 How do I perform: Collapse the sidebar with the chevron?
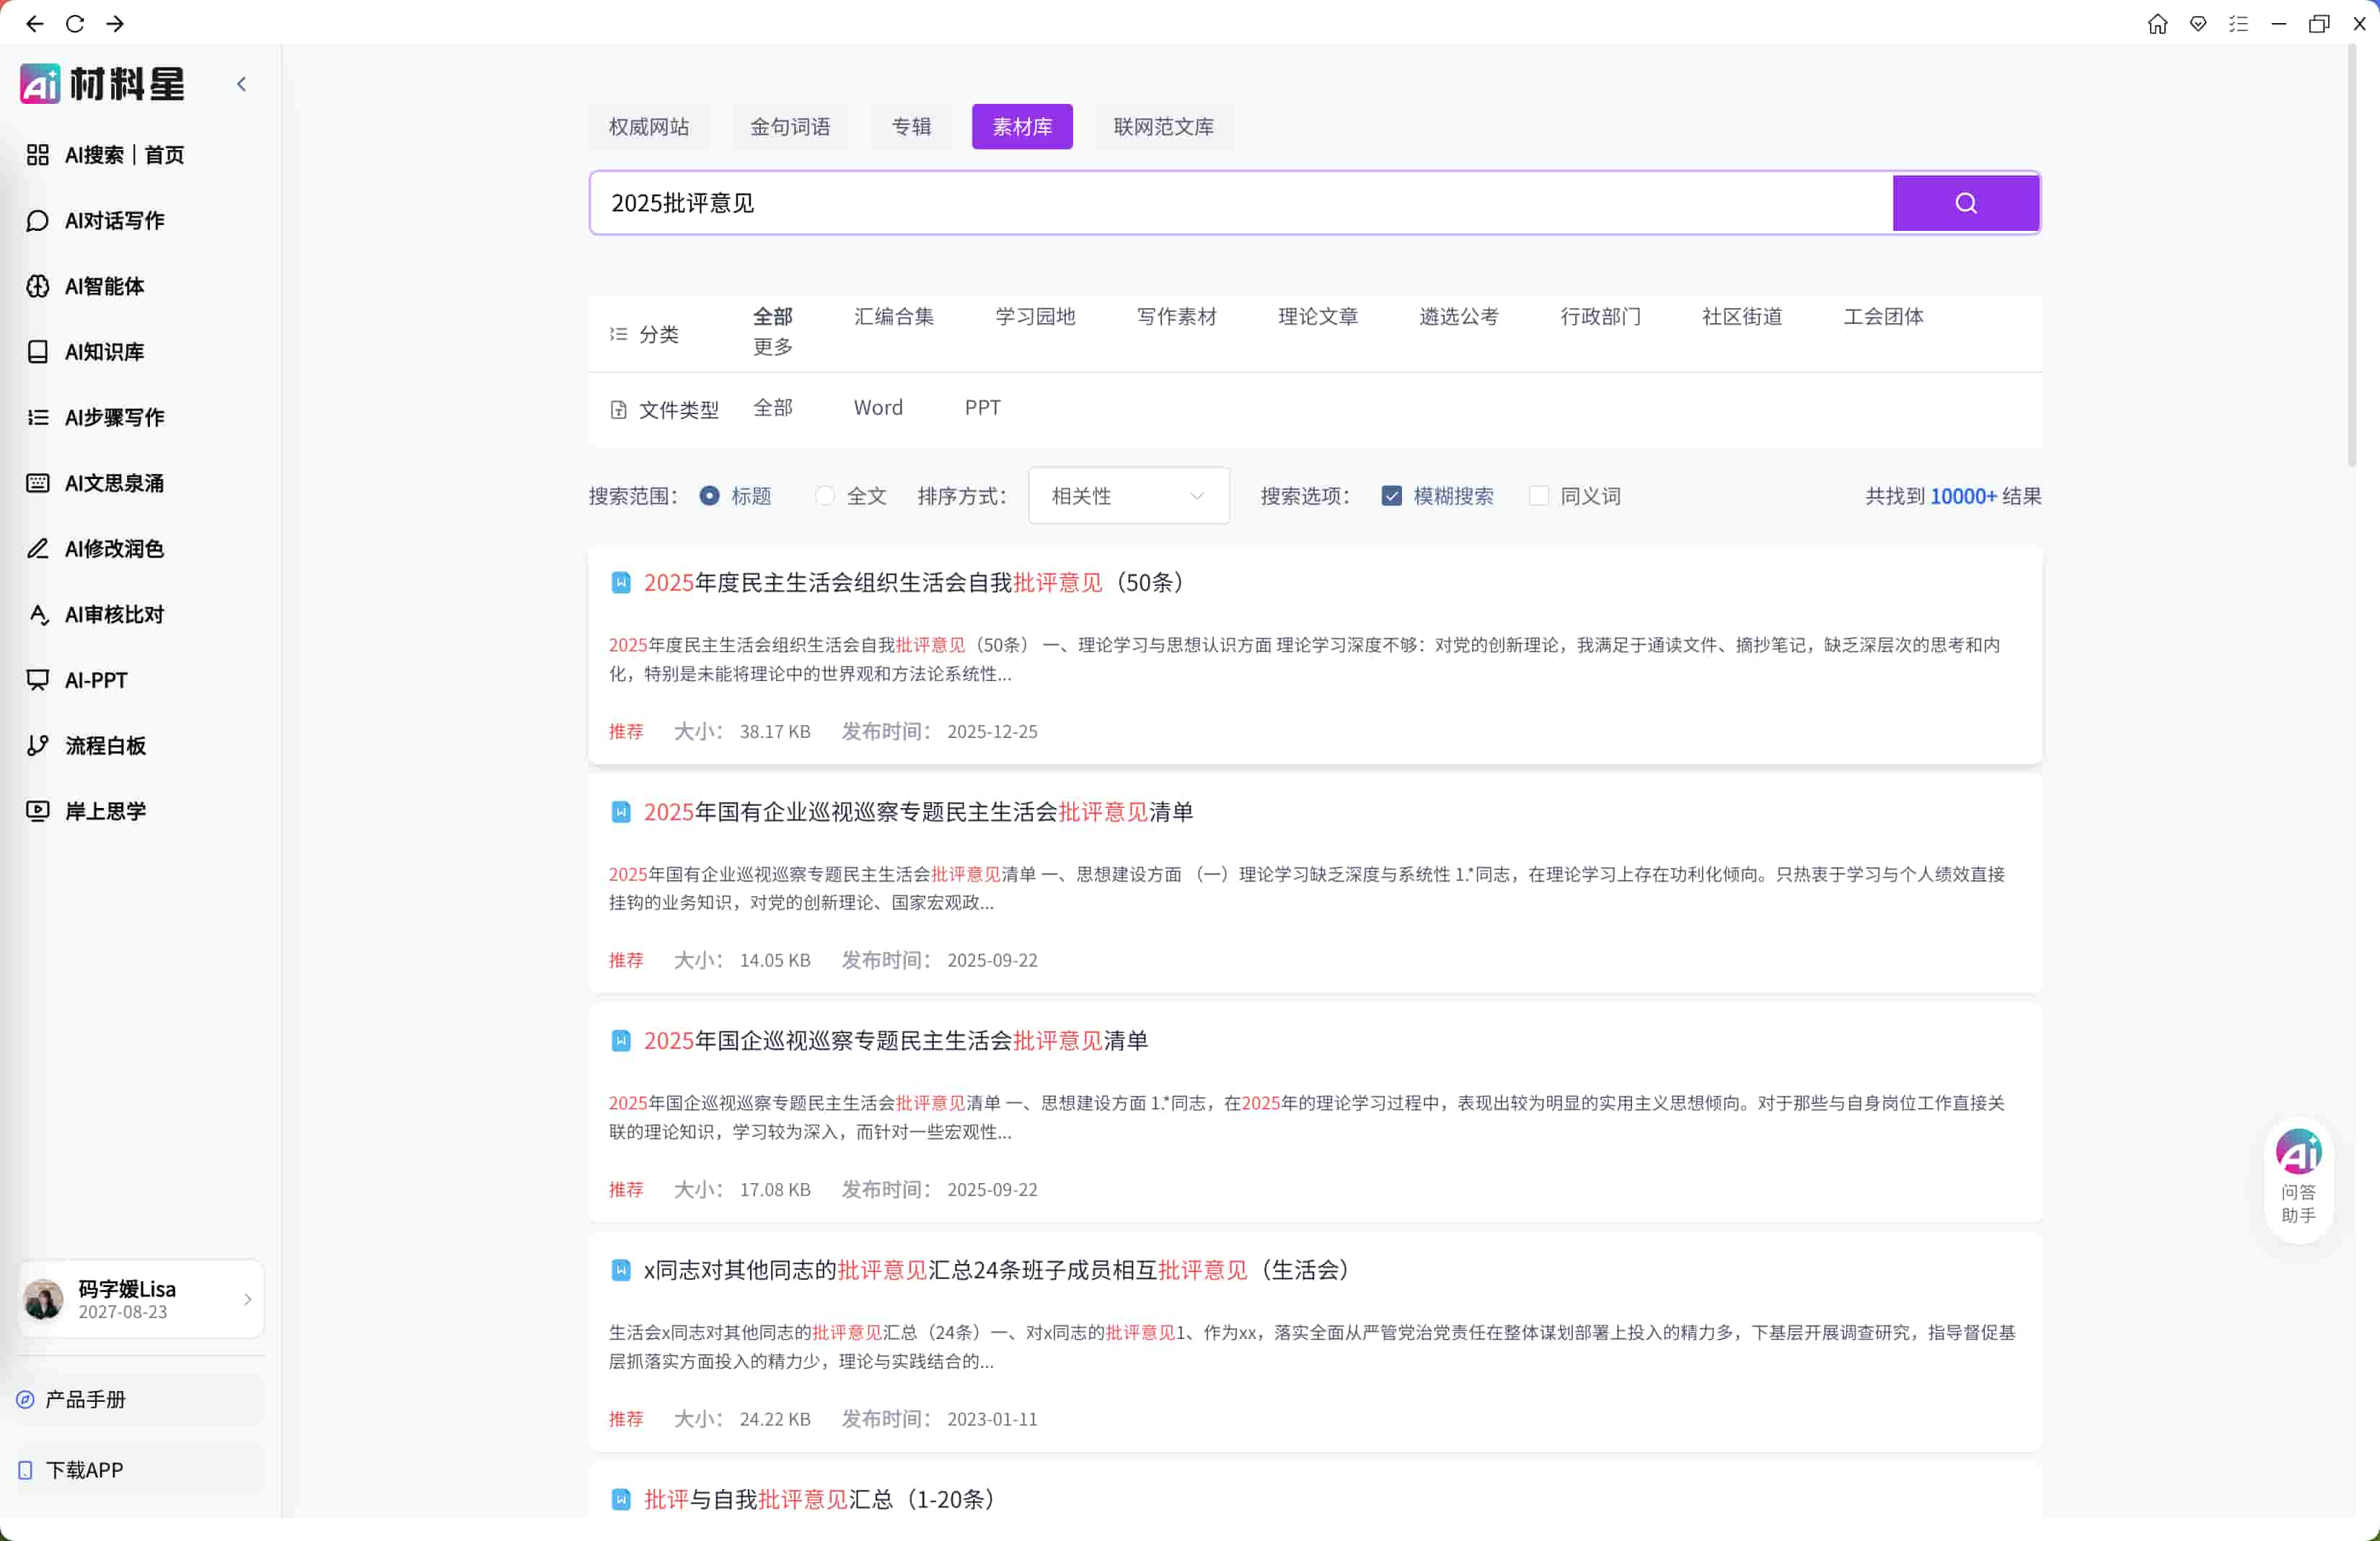(x=241, y=85)
